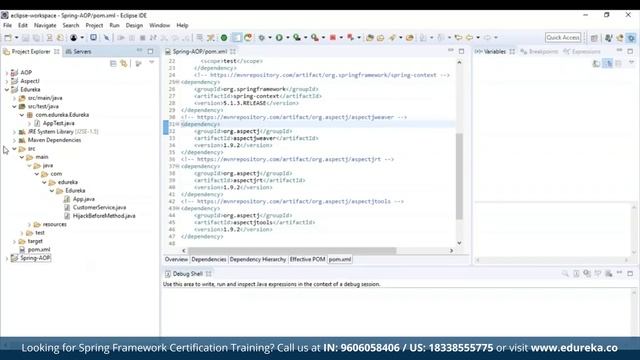Click the editor scroll-down arrow
This screenshot has height=360, width=640.
(459, 243)
